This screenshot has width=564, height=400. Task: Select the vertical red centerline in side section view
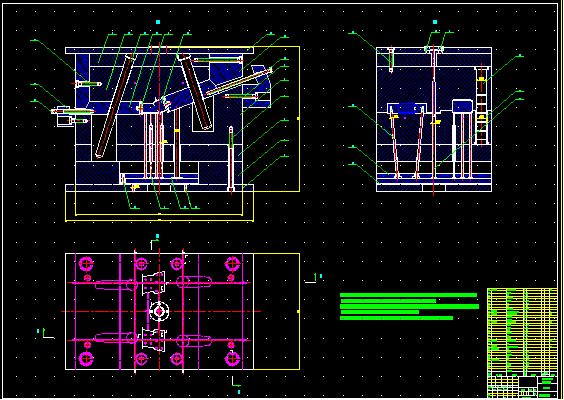[x=434, y=120]
